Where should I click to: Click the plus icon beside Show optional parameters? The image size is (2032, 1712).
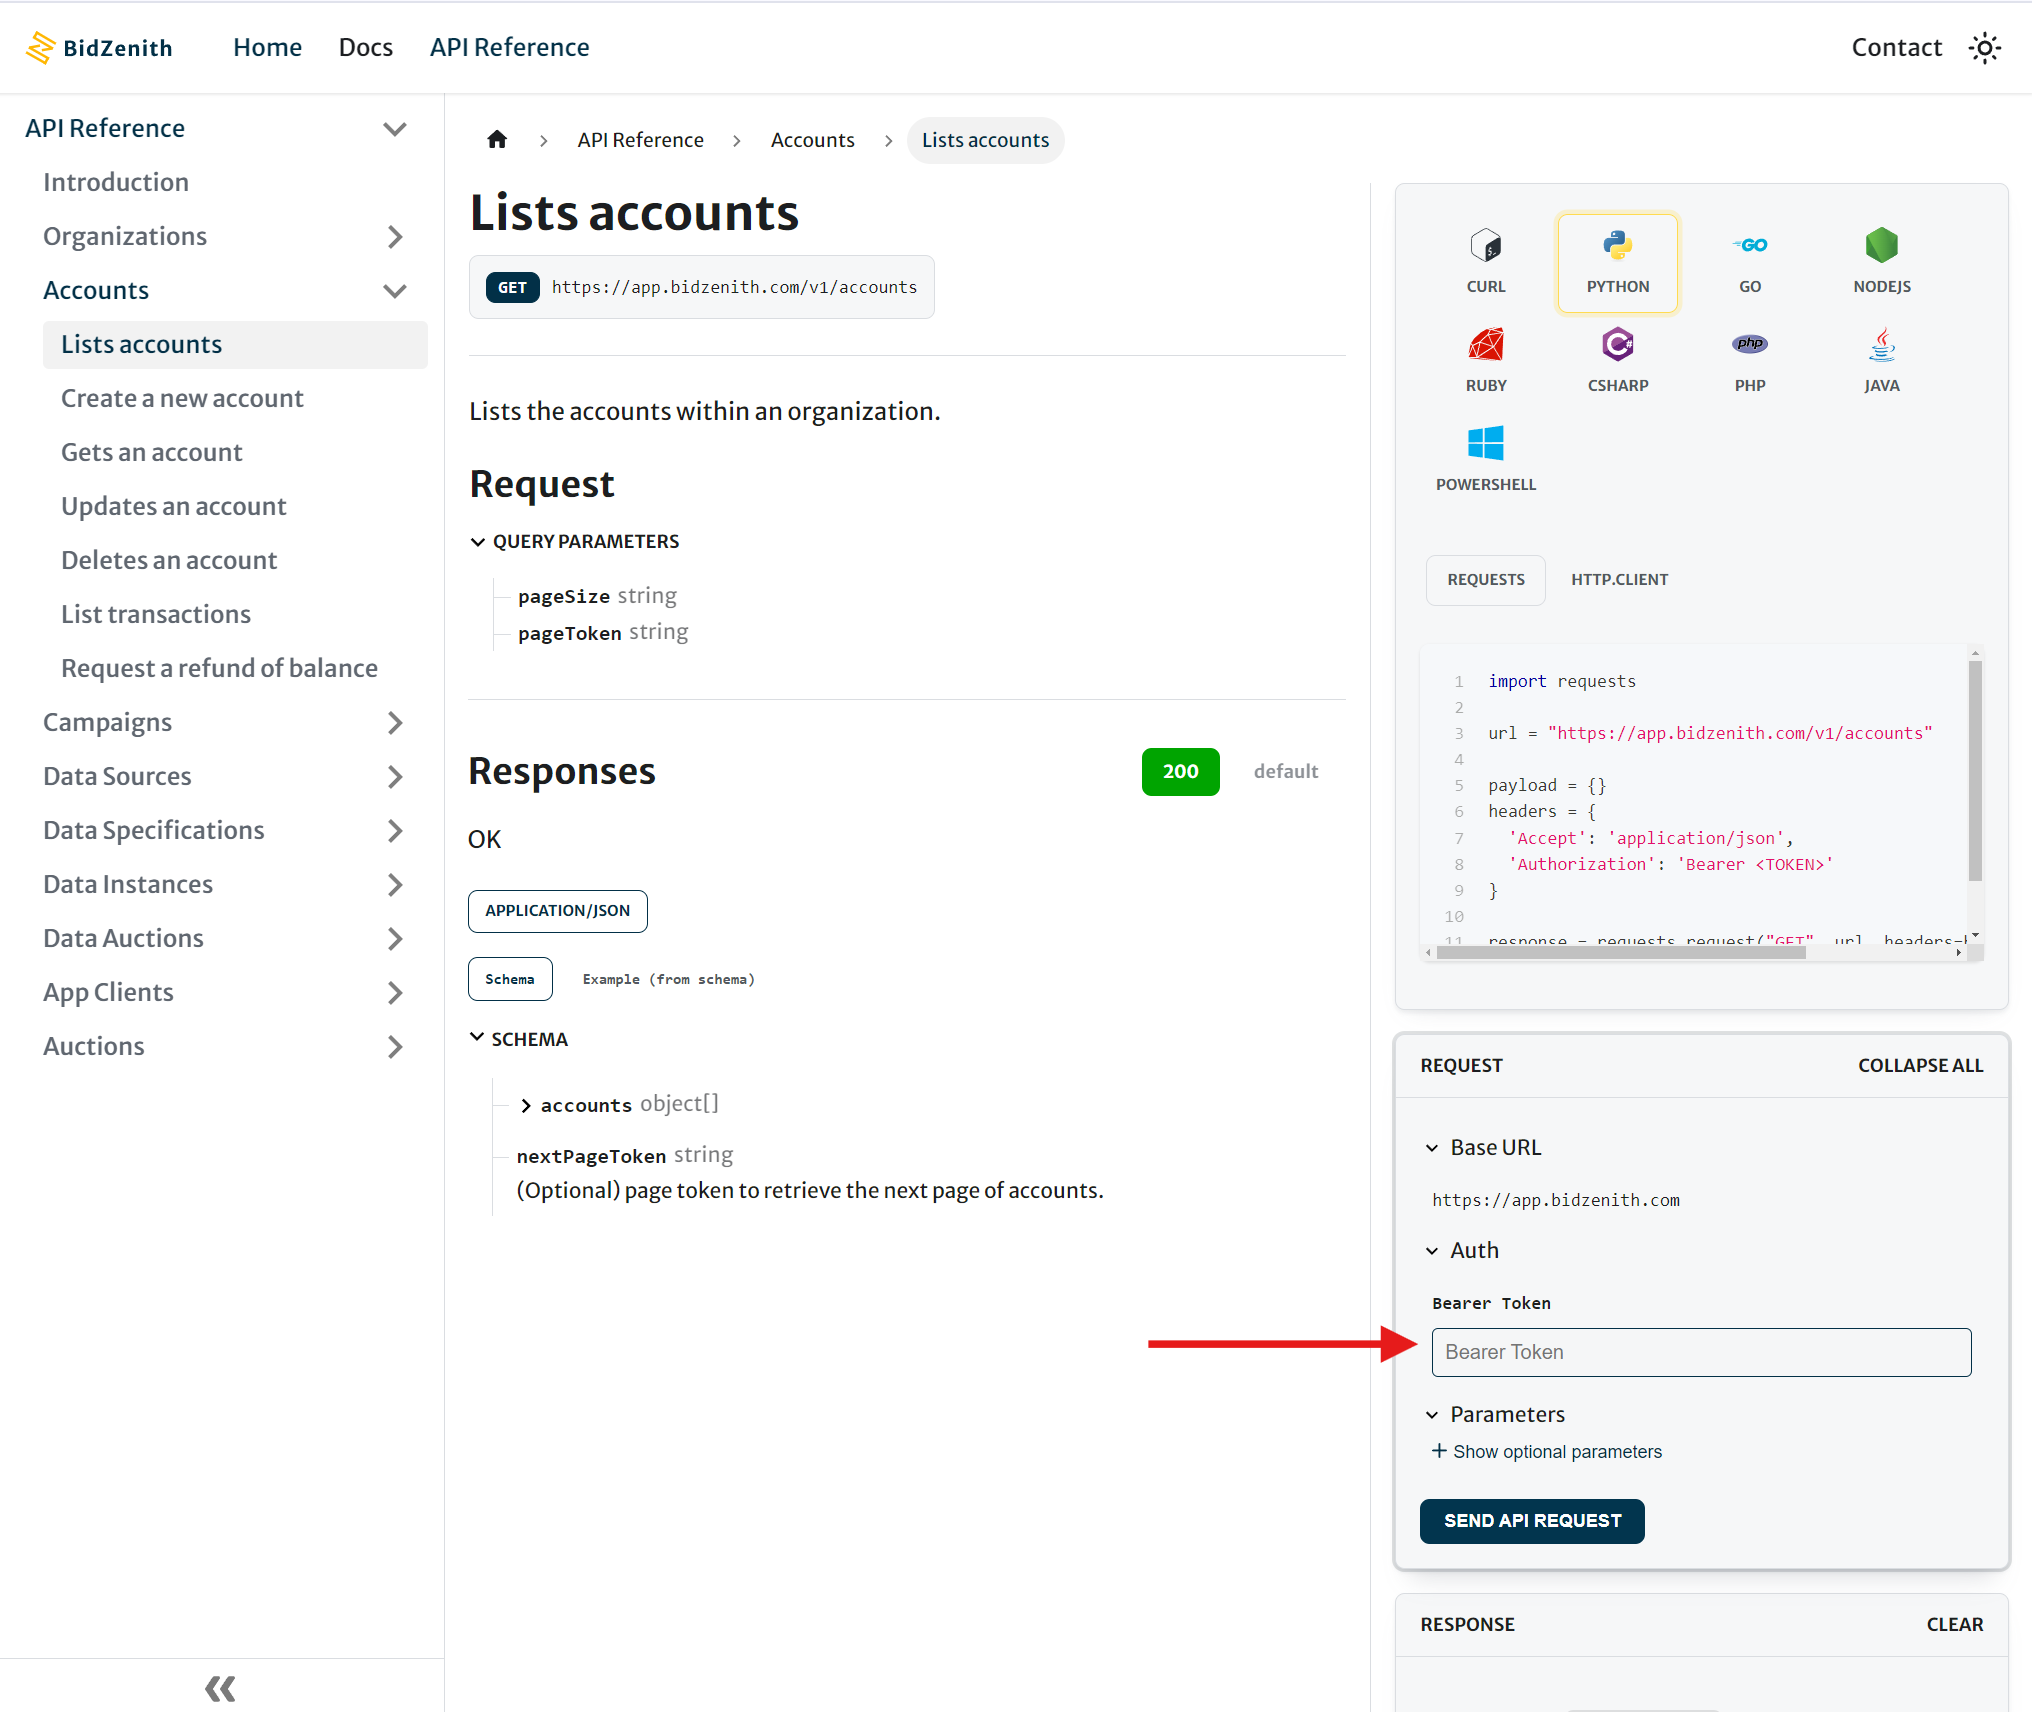(1439, 1451)
